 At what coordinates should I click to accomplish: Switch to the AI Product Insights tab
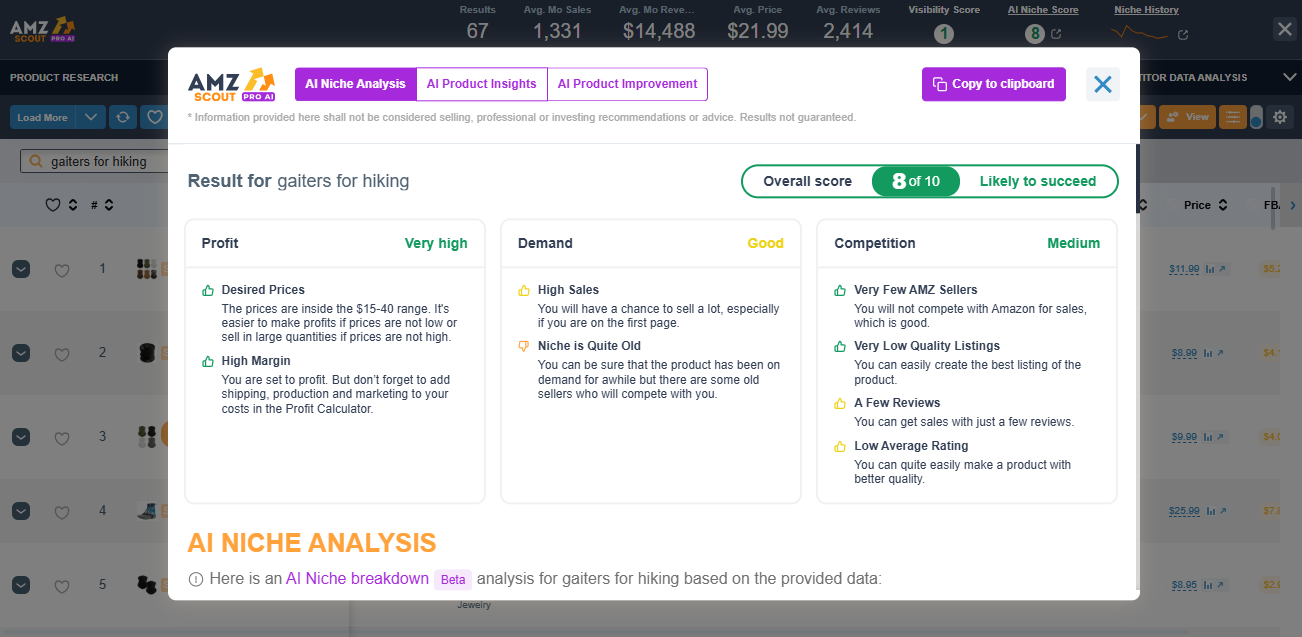(x=481, y=84)
